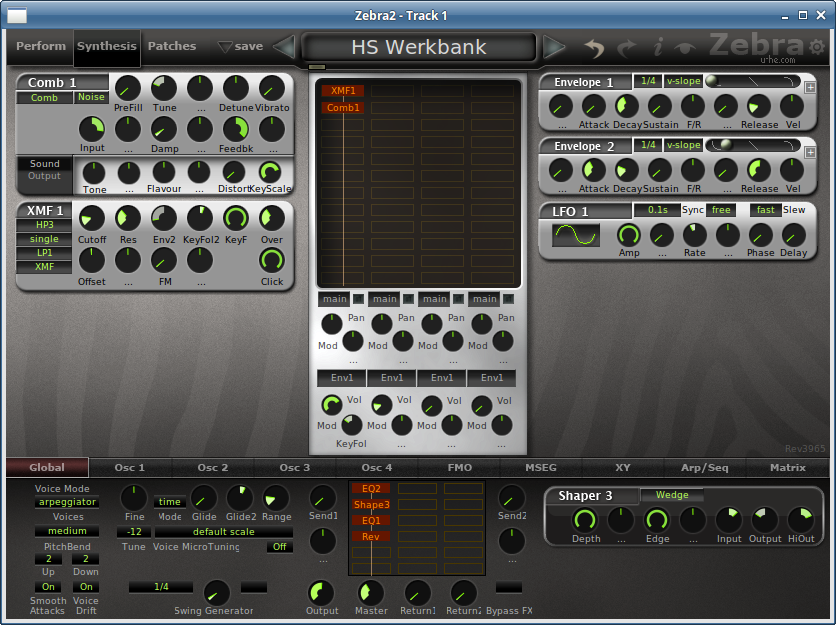Click the Swing Generator knob

coord(217,592)
